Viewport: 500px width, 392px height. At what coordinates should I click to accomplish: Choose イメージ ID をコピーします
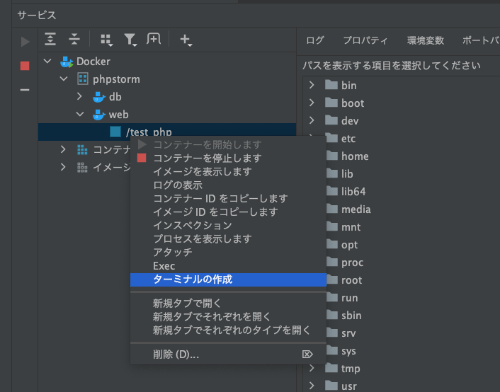pyautogui.click(x=228, y=212)
